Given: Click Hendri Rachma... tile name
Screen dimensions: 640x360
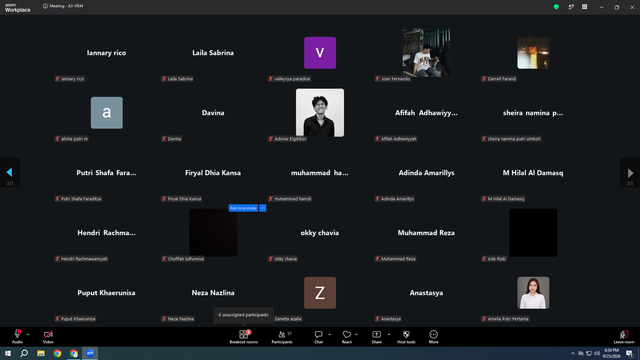Looking at the screenshot, I should pos(107,233).
